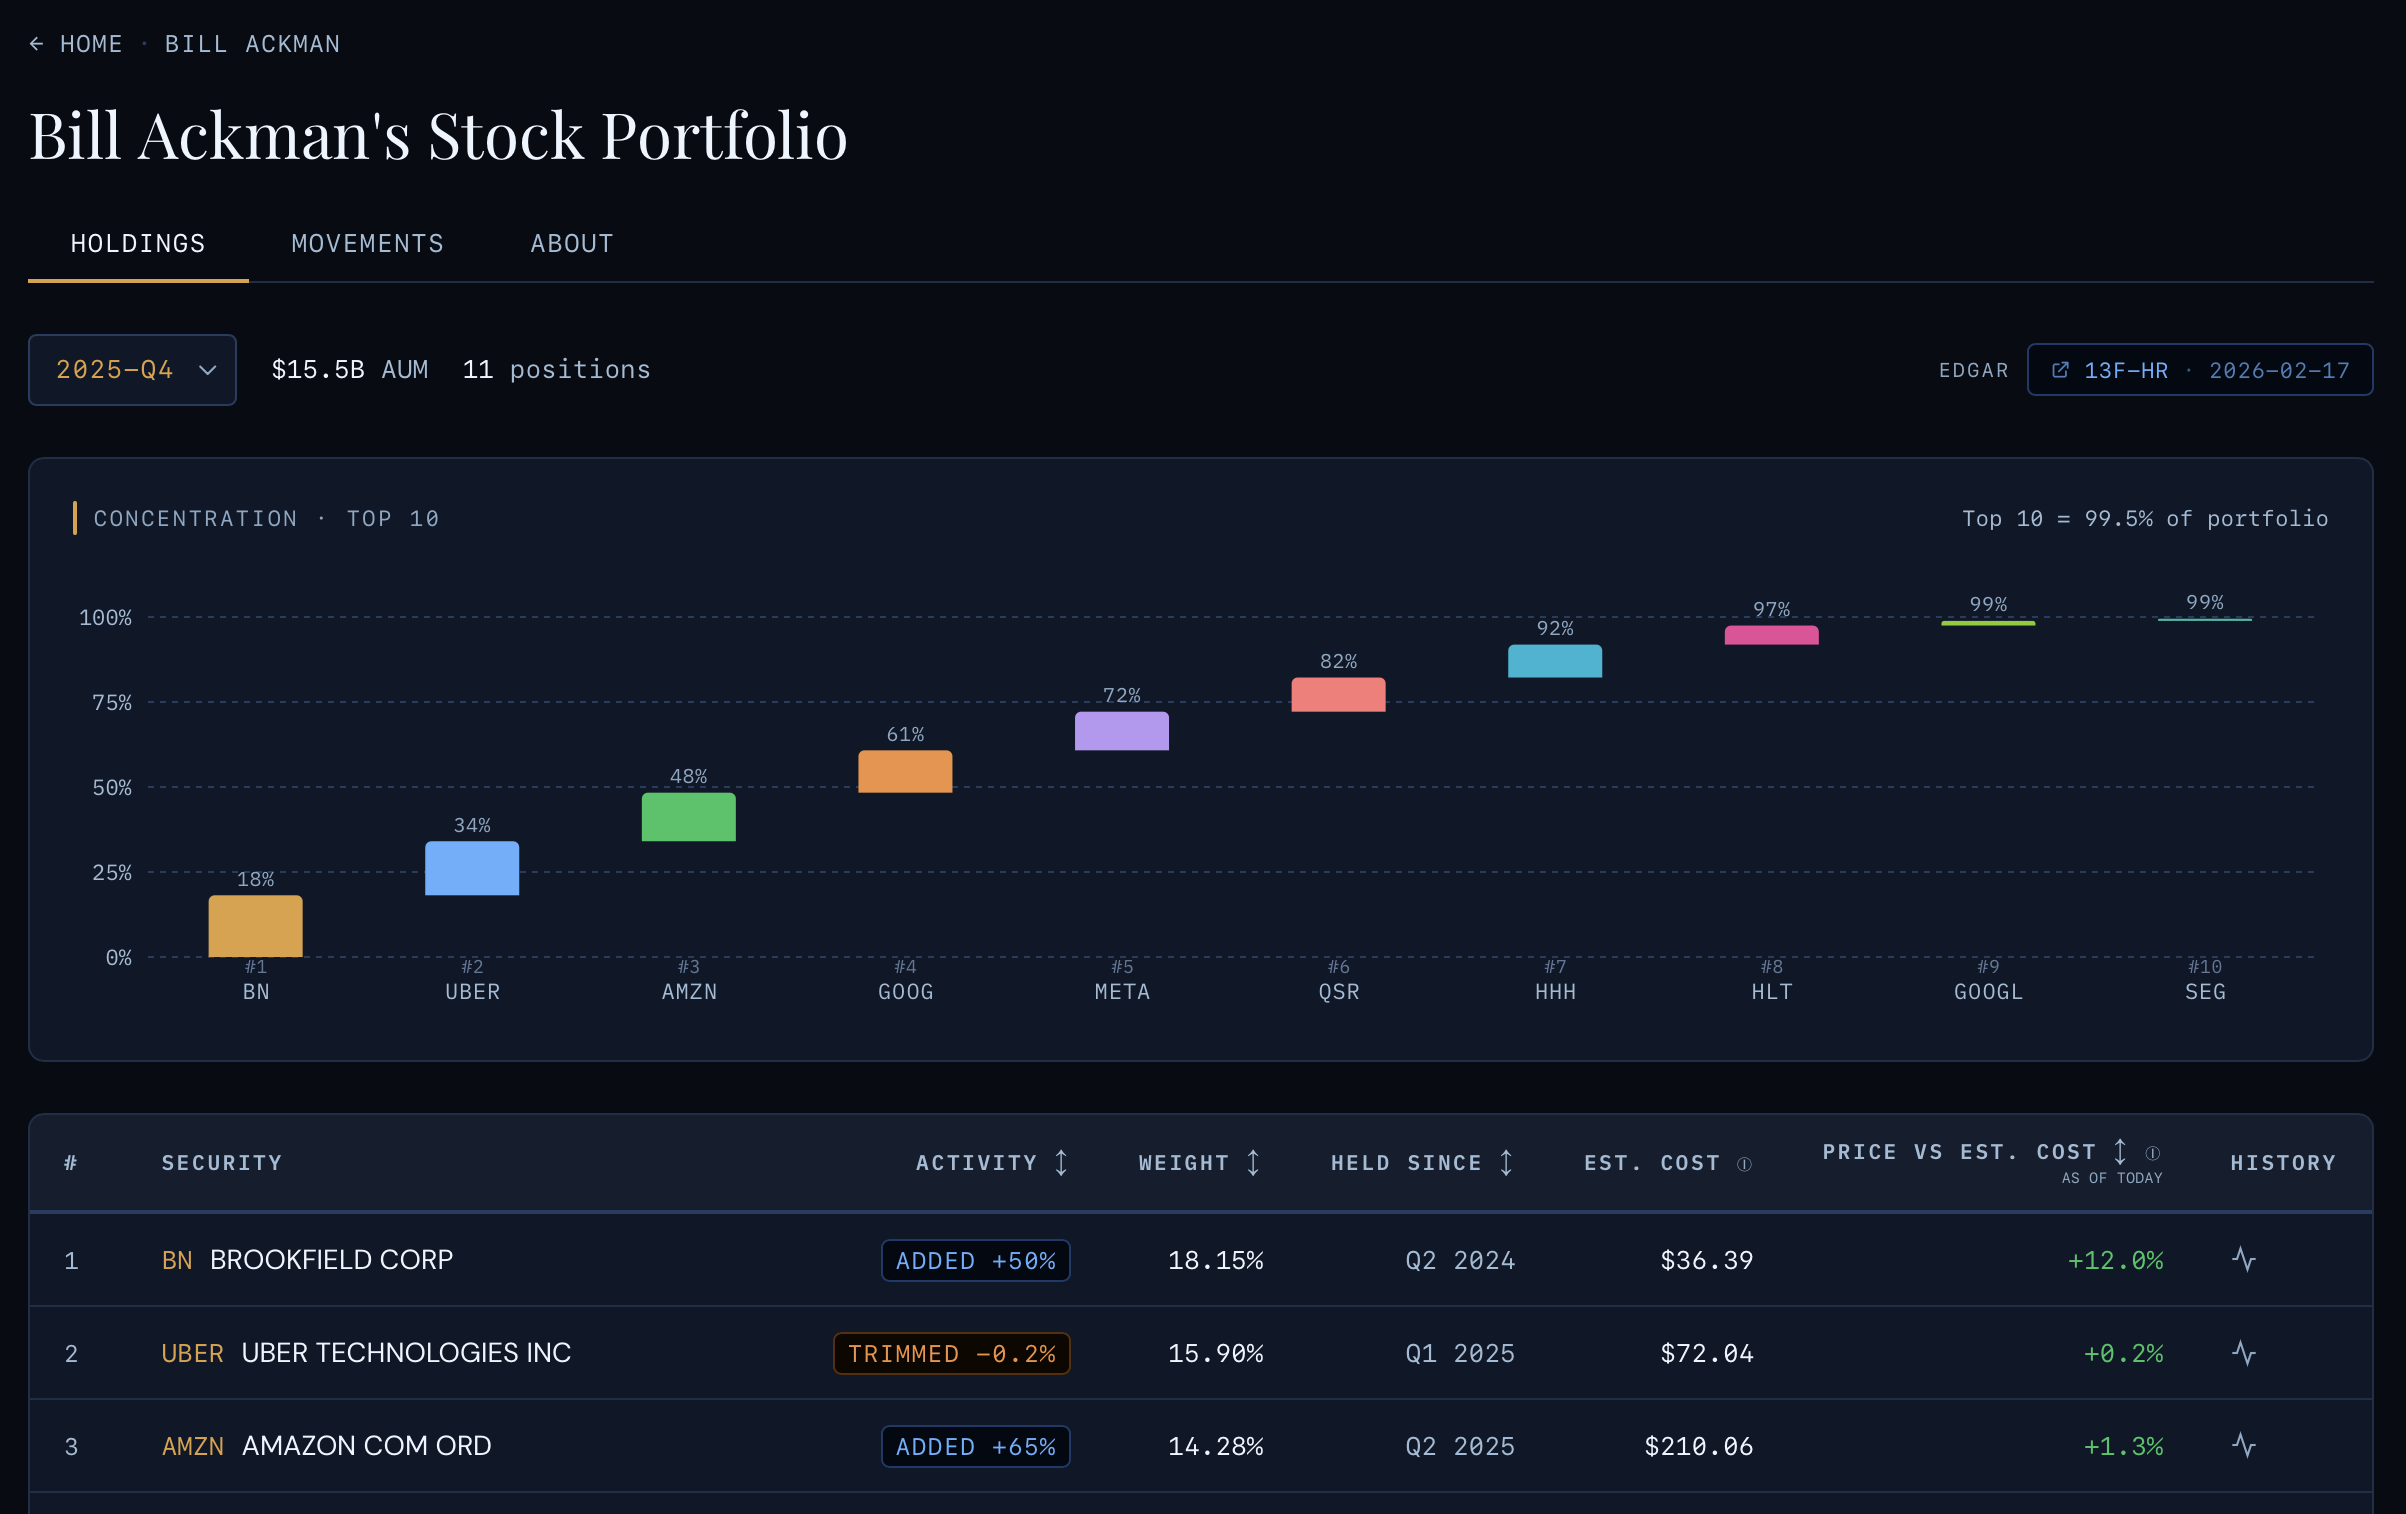The height and width of the screenshot is (1514, 2406).
Task: Toggle sorting on the WEIGHT column
Action: (x=1254, y=1162)
